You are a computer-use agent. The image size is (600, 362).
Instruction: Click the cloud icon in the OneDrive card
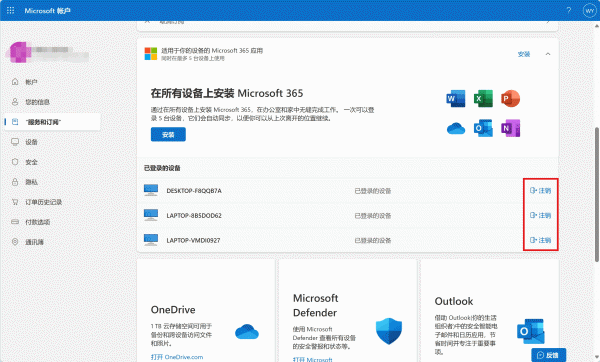(247, 331)
